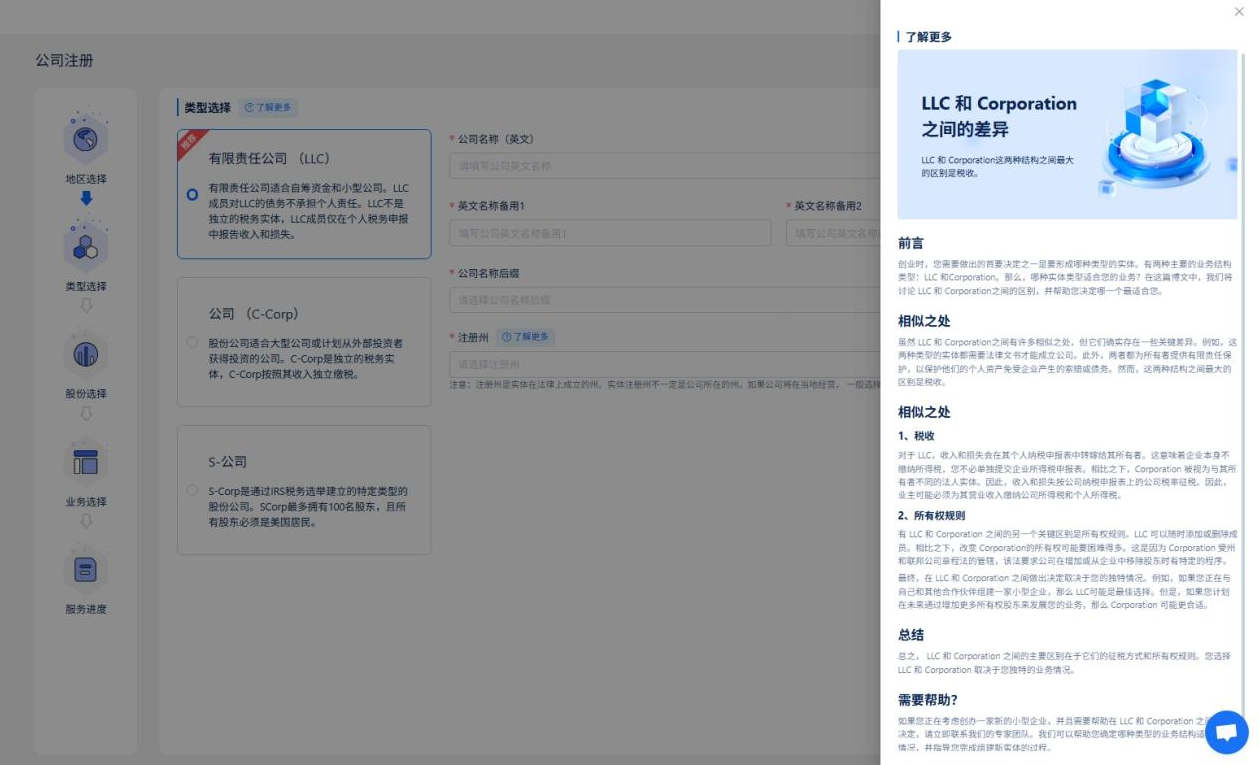
Task: Open the 股份选择 chart step icon
Action: pos(85,354)
